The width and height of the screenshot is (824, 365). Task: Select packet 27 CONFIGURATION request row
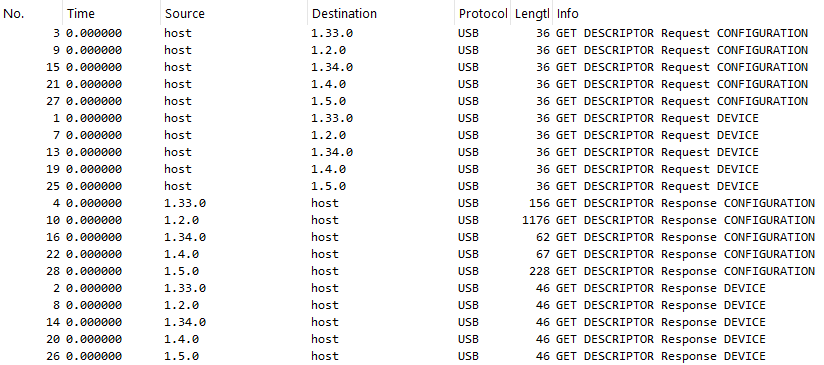pos(412,101)
